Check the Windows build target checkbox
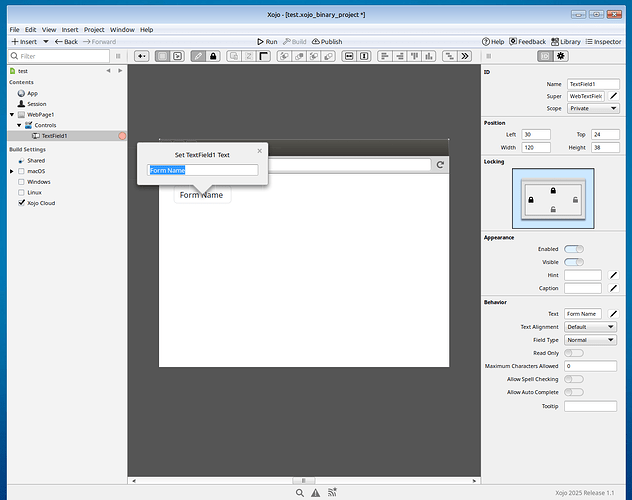Viewport: 632px width, 500px height. [x=21, y=182]
